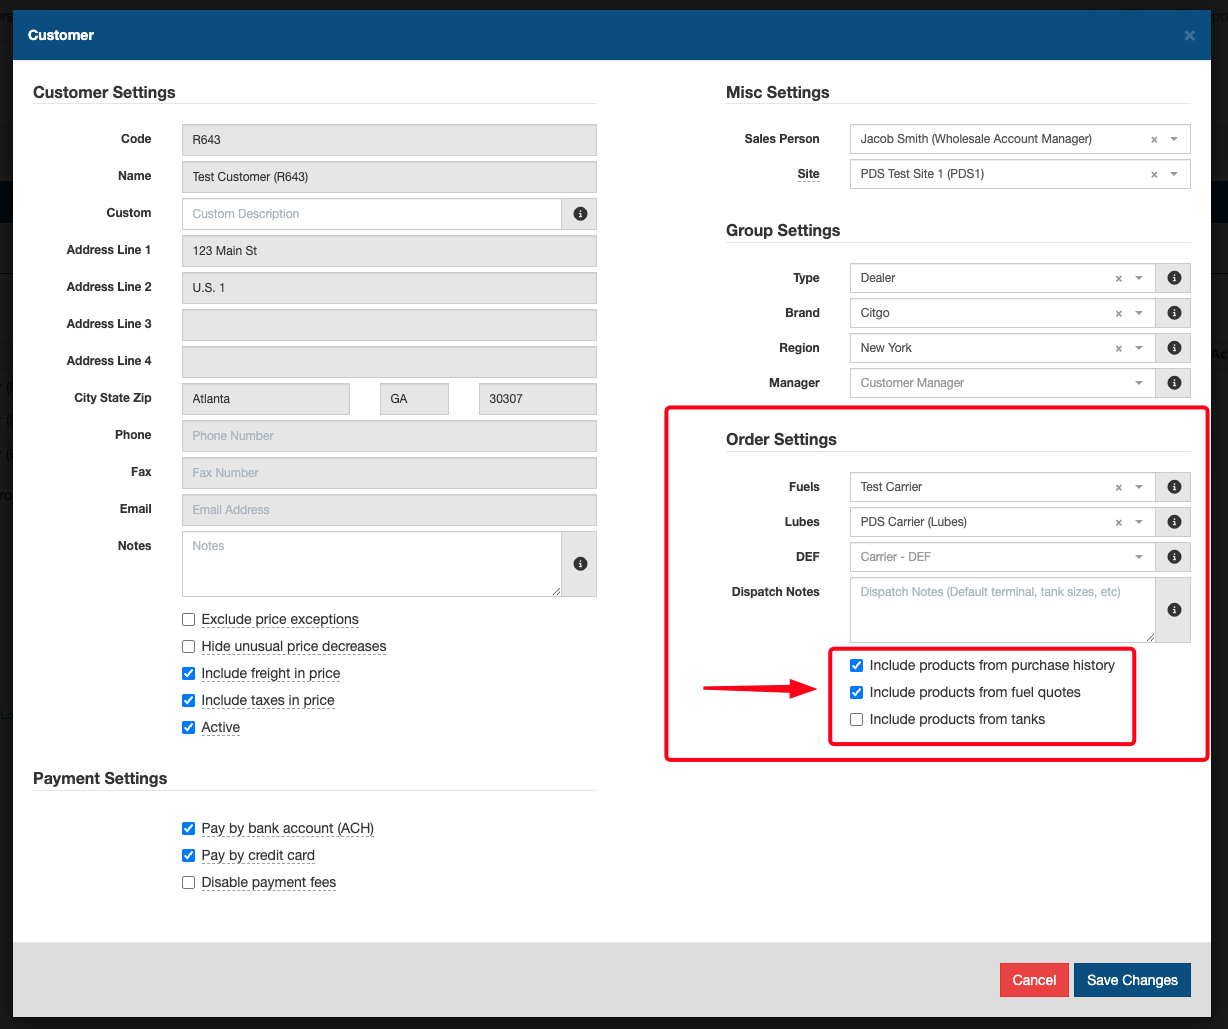
Task: Click the city field showing Atlanta
Action: [x=266, y=399]
